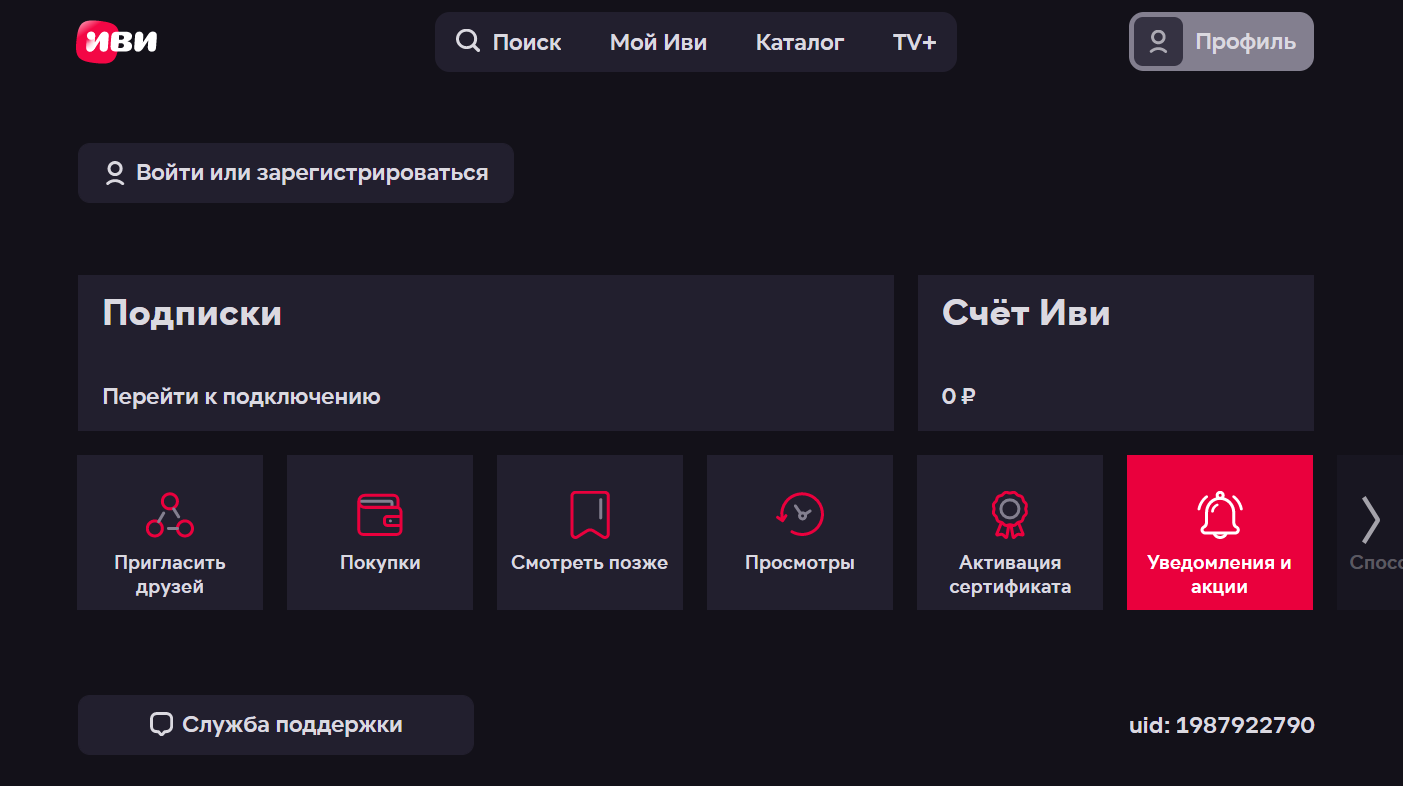Open the Смотреть позже bookmark tile
Screen dimensions: 1403x786
pos(590,532)
